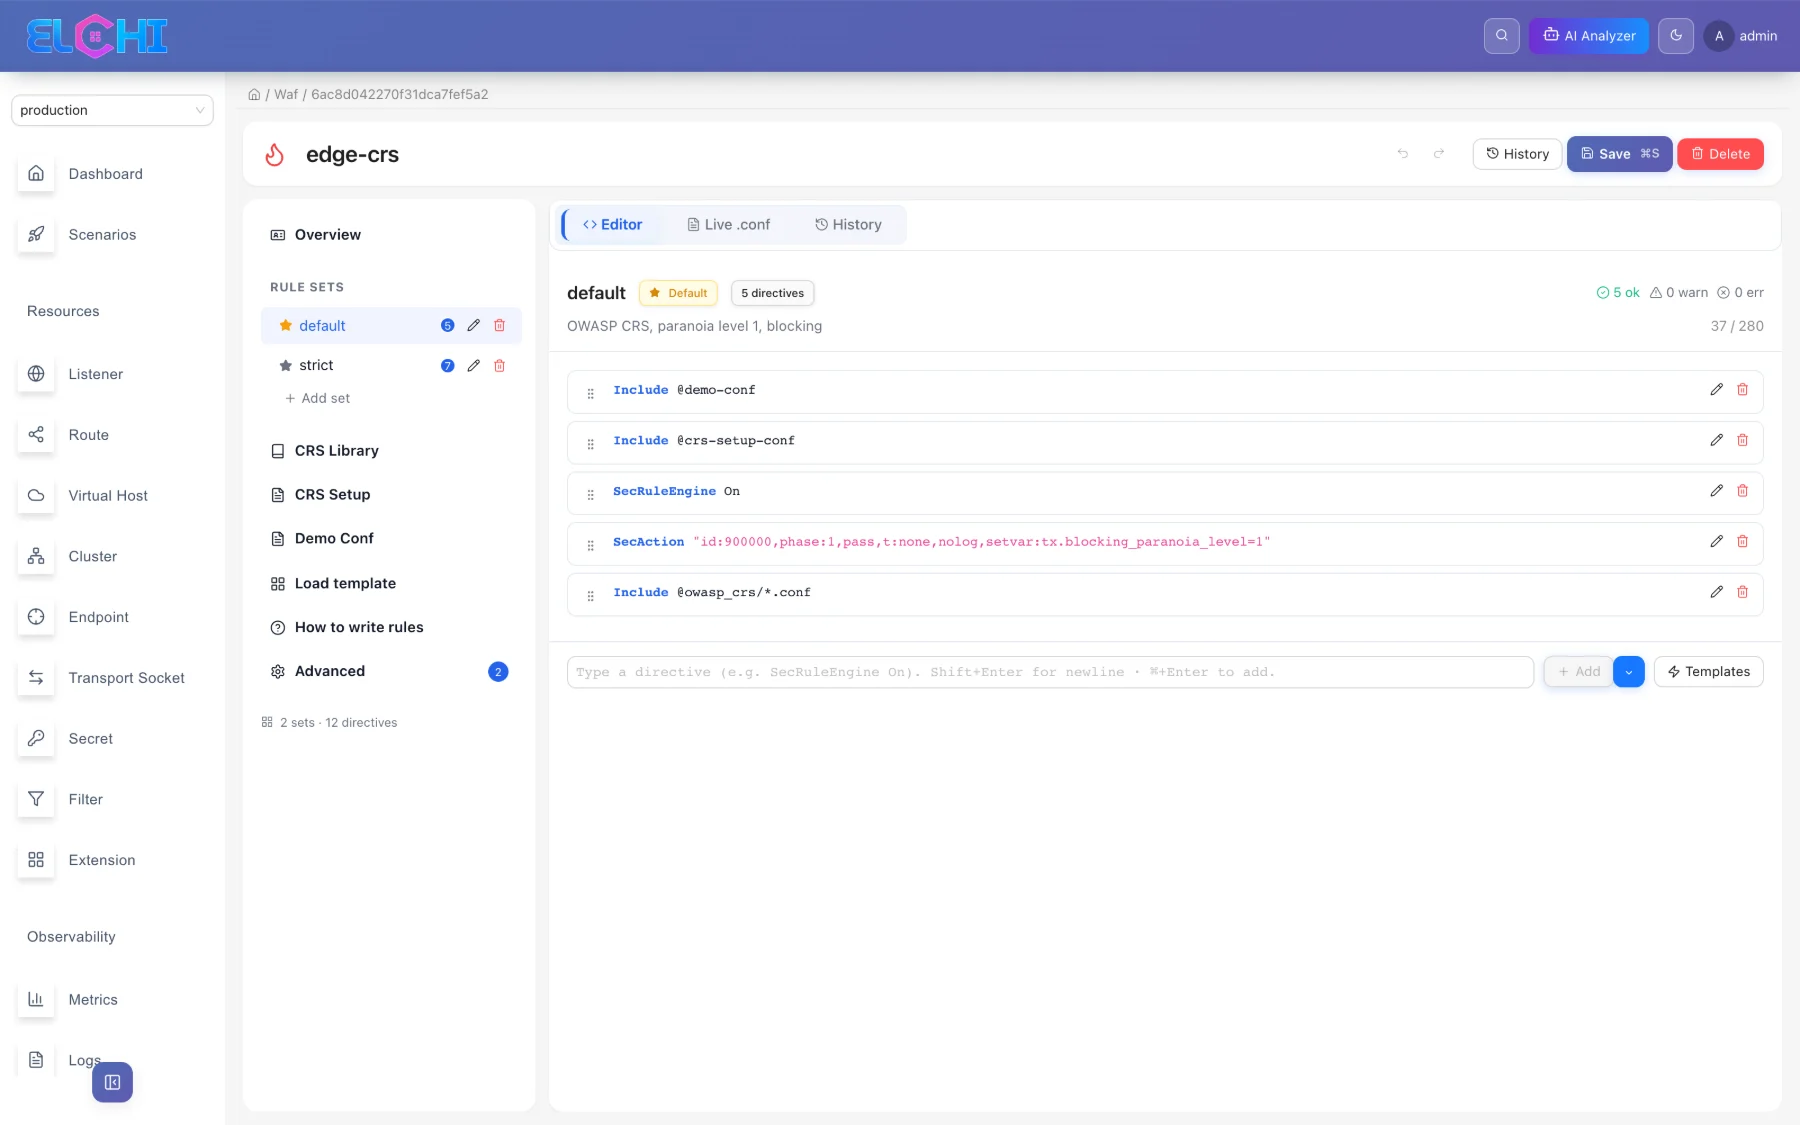Image resolution: width=1800 pixels, height=1125 pixels.
Task: Delete SecAction directive
Action: pyautogui.click(x=1742, y=541)
